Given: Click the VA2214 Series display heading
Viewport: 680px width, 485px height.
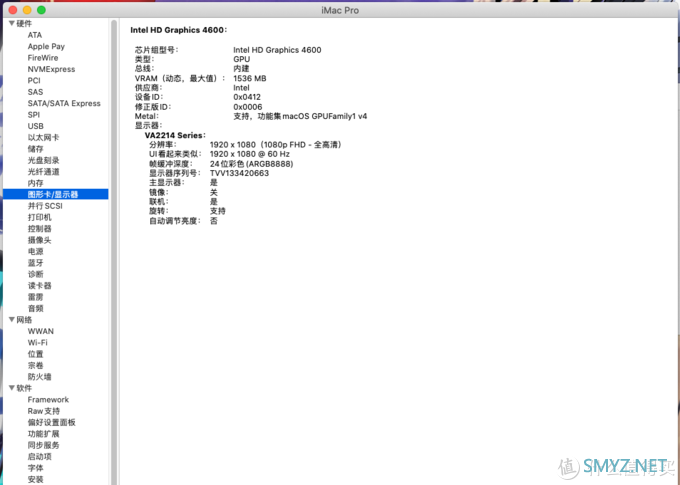Looking at the screenshot, I should point(175,135).
